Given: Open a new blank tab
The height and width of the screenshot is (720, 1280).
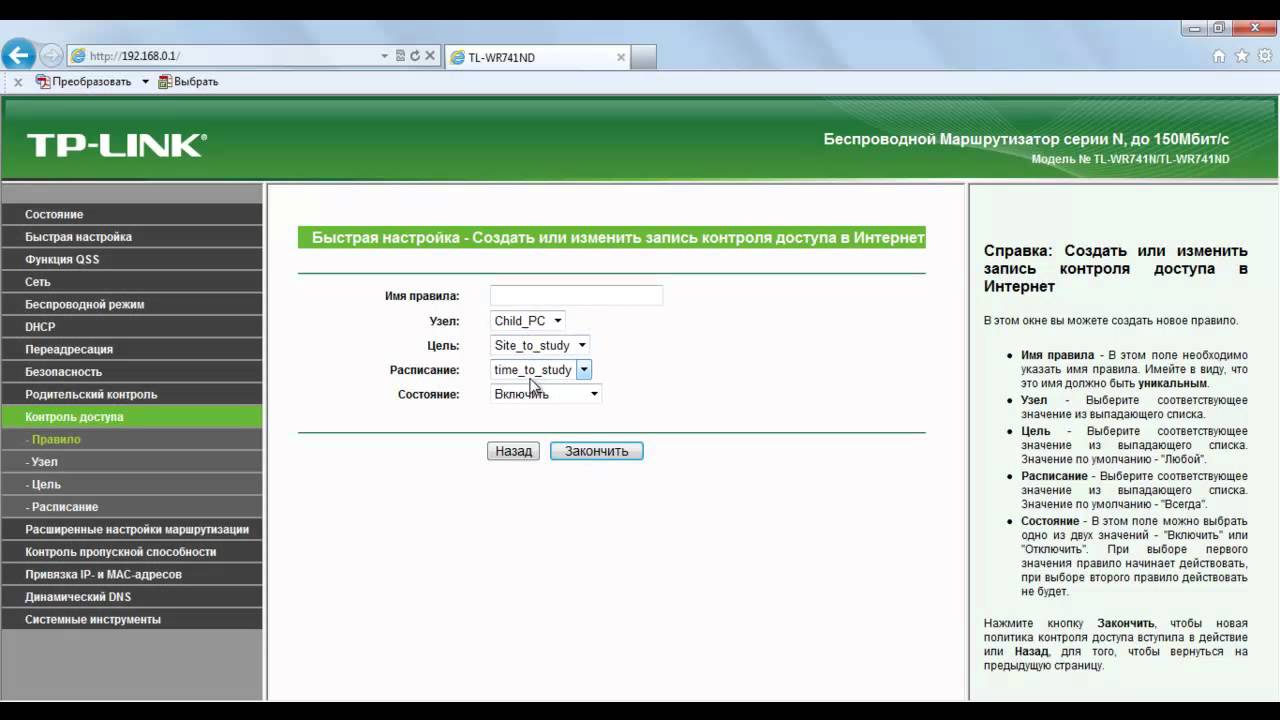Looking at the screenshot, I should click(x=644, y=57).
